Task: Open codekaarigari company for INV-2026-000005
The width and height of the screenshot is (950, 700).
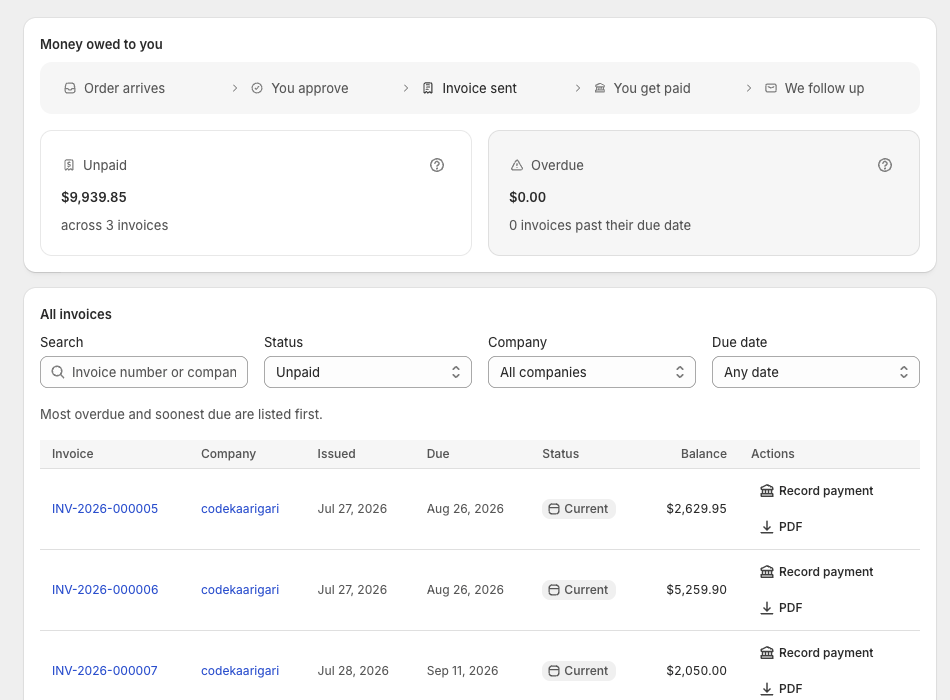Action: coord(240,509)
